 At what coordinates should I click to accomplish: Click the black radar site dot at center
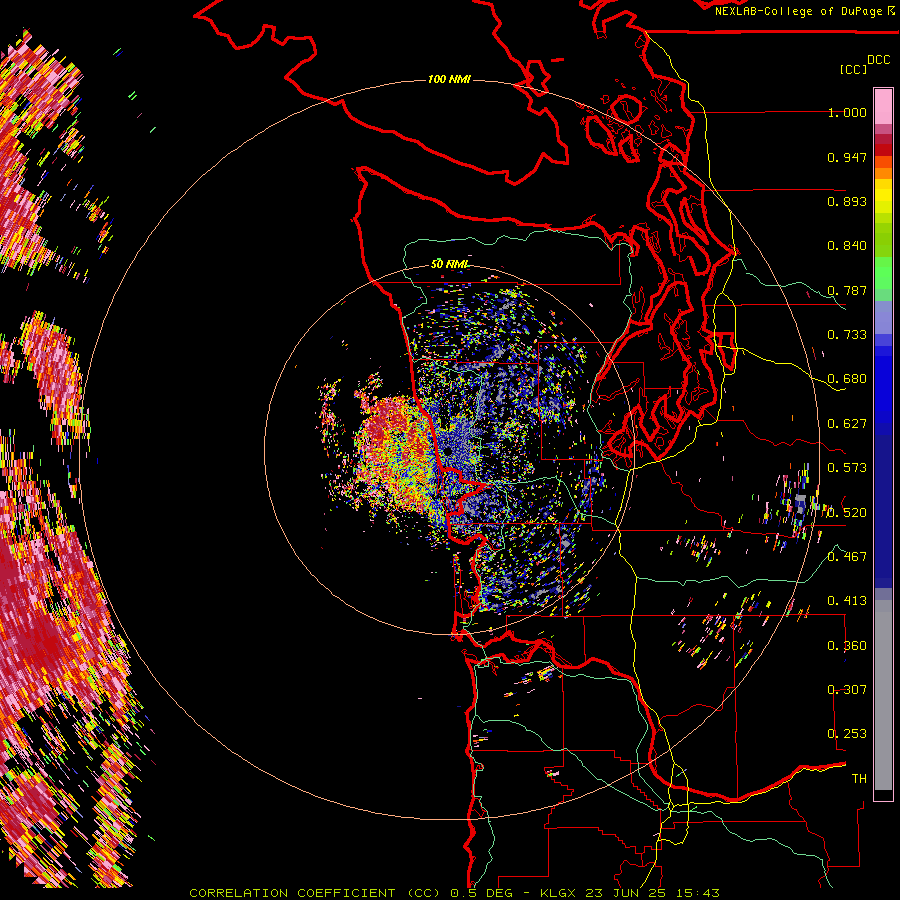pyautogui.click(x=447, y=452)
